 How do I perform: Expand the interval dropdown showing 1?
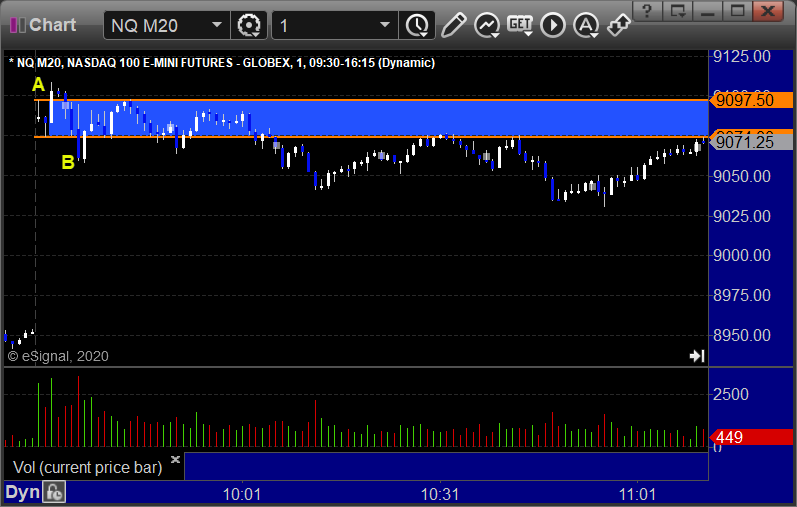(x=334, y=25)
